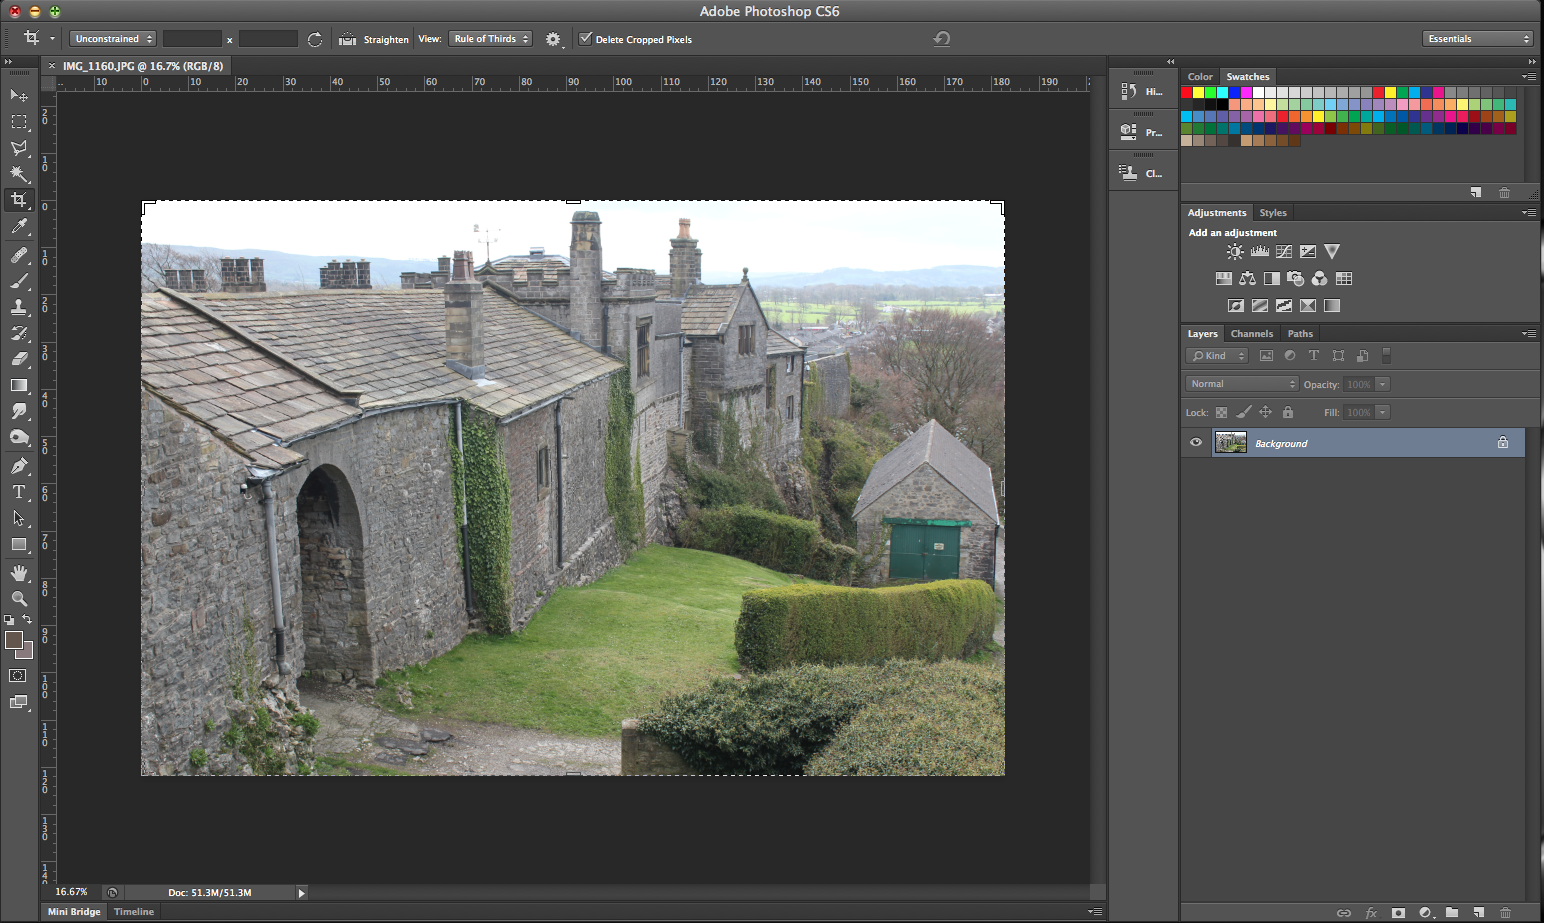1544x923 pixels.
Task: Add a Brightness/Contrast adjustment
Action: (1235, 252)
